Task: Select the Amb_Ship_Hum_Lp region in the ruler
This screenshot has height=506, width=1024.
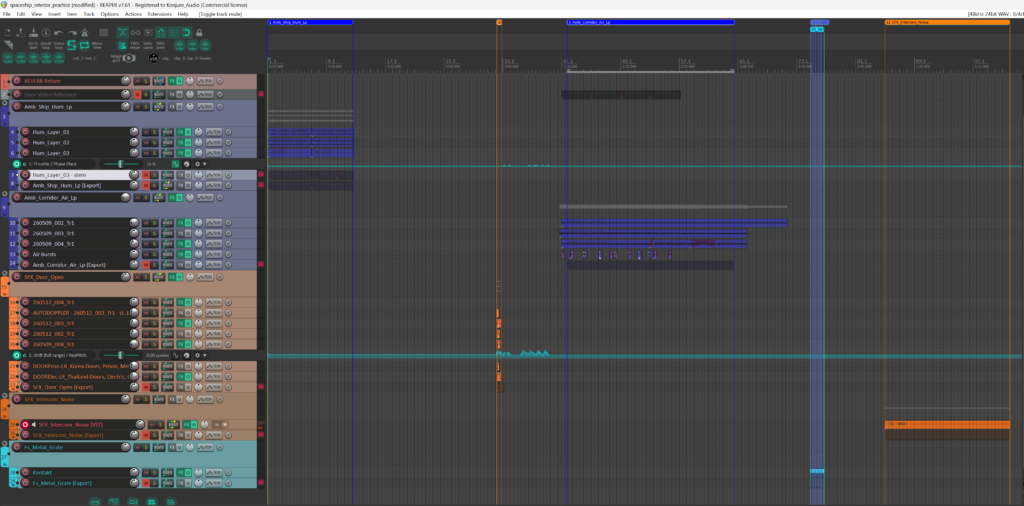Action: (310, 22)
